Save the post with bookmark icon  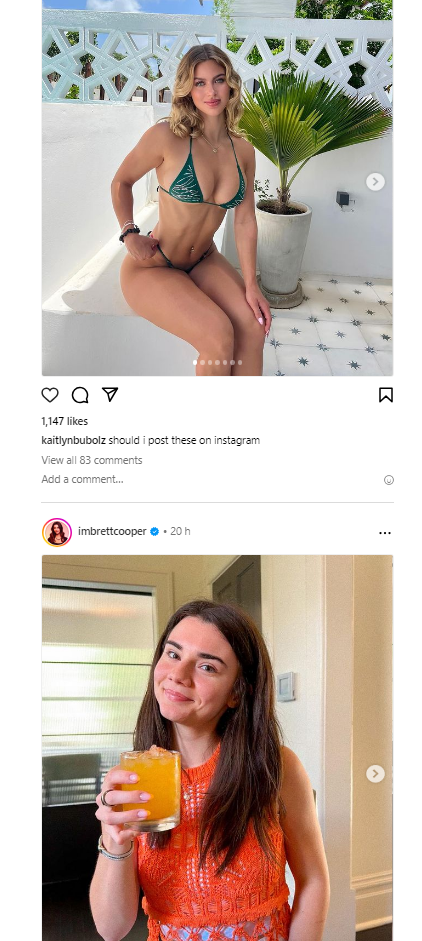pyautogui.click(x=385, y=395)
